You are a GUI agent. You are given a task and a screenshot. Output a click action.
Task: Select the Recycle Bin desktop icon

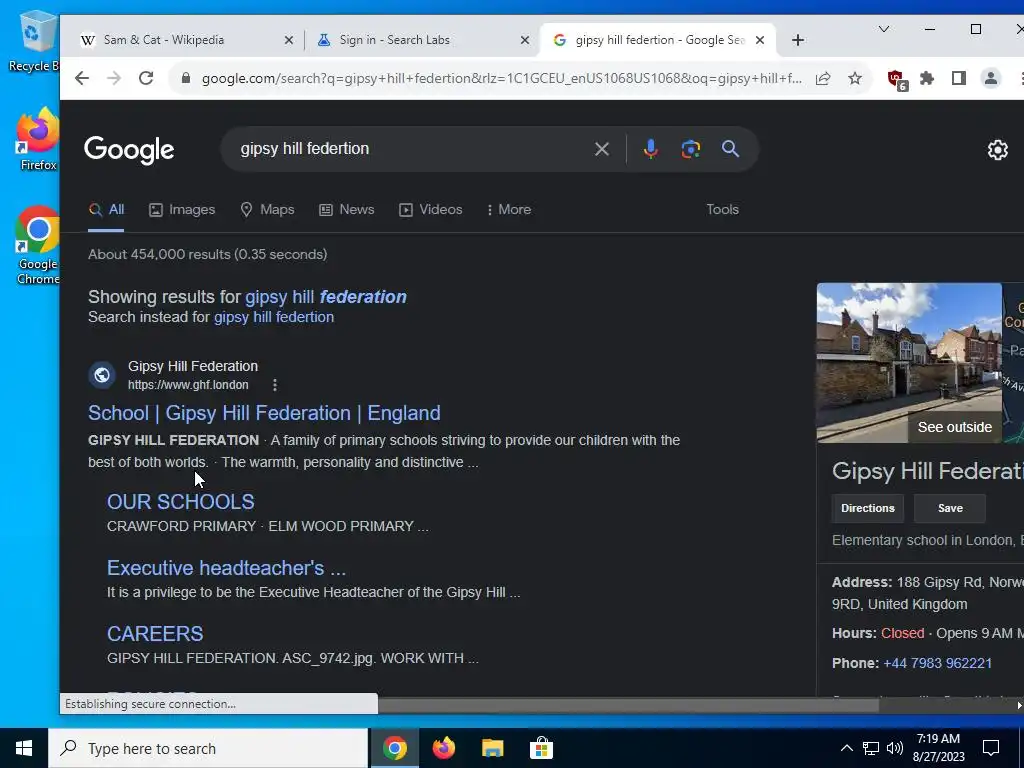coord(33,41)
